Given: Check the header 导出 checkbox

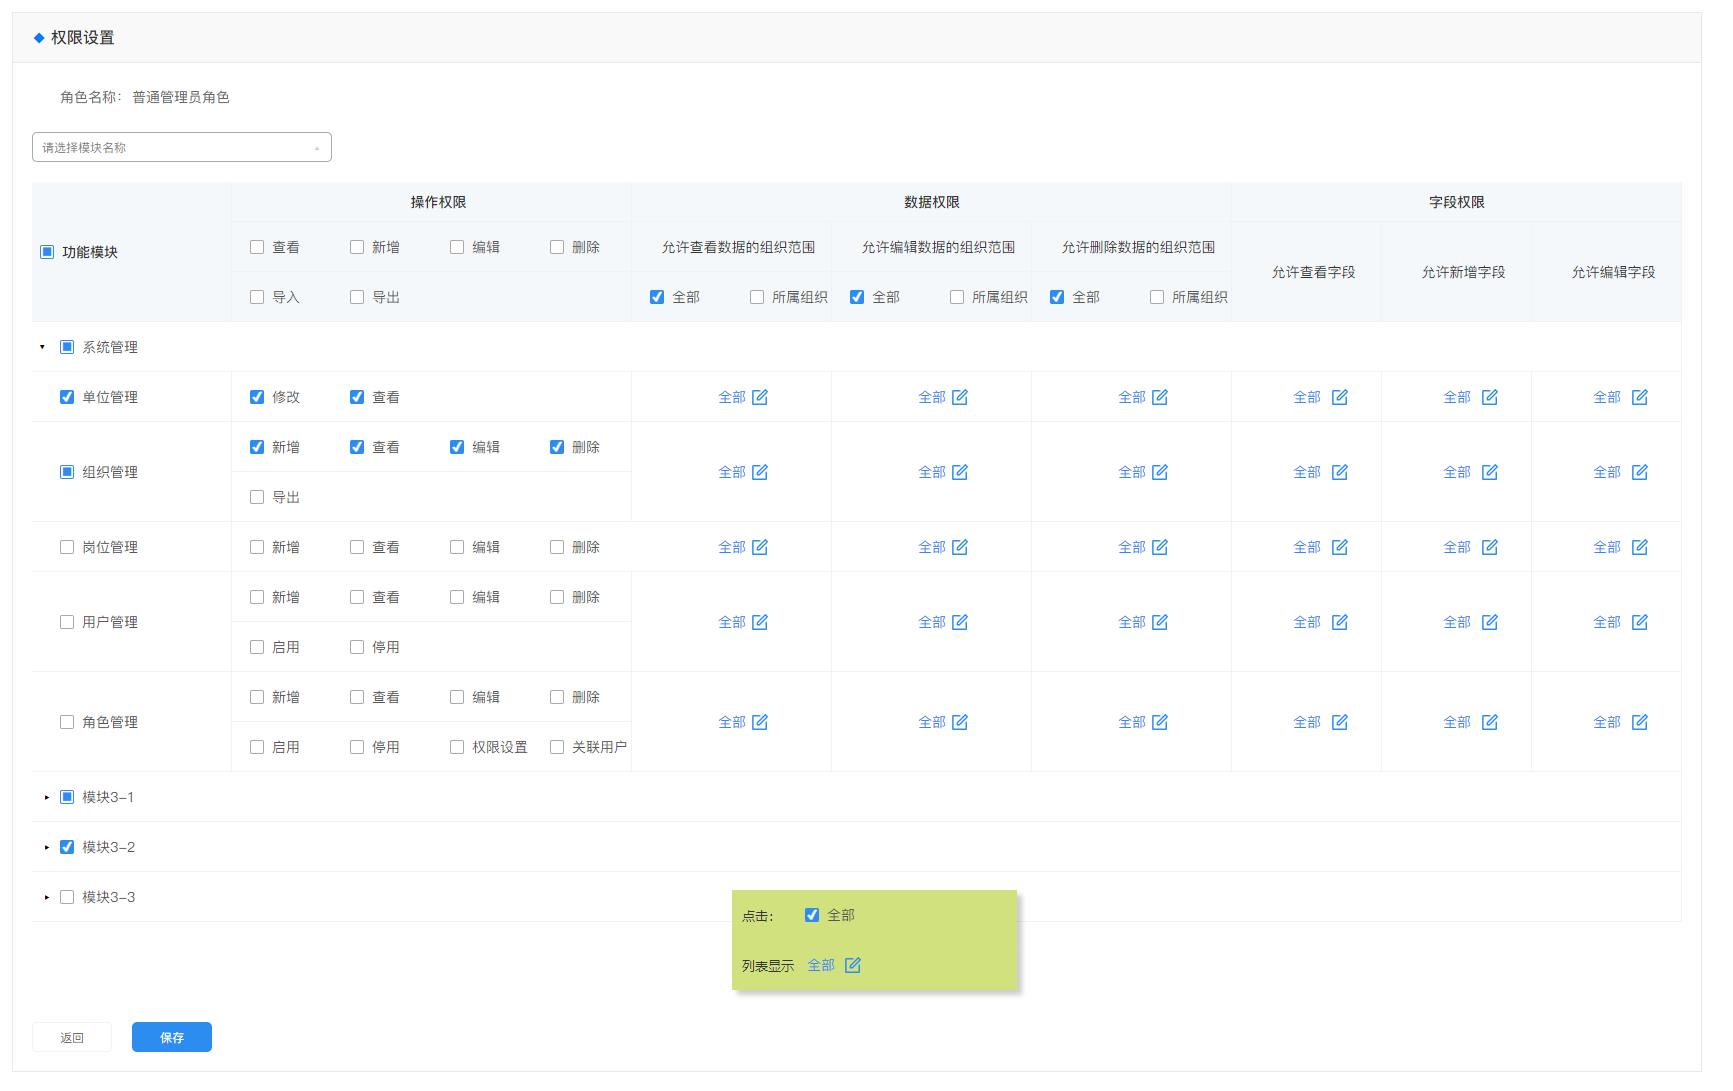Looking at the screenshot, I should point(357,297).
